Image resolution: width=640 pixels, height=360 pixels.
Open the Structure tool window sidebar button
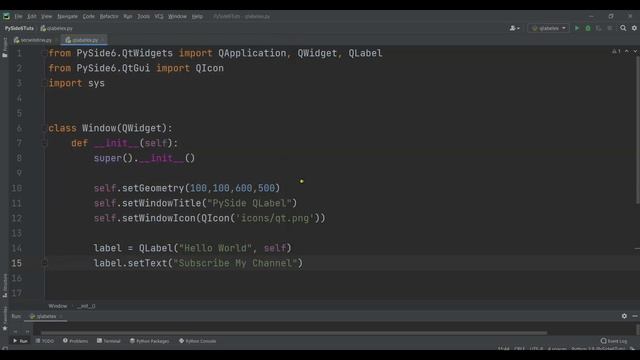click(x=4, y=286)
